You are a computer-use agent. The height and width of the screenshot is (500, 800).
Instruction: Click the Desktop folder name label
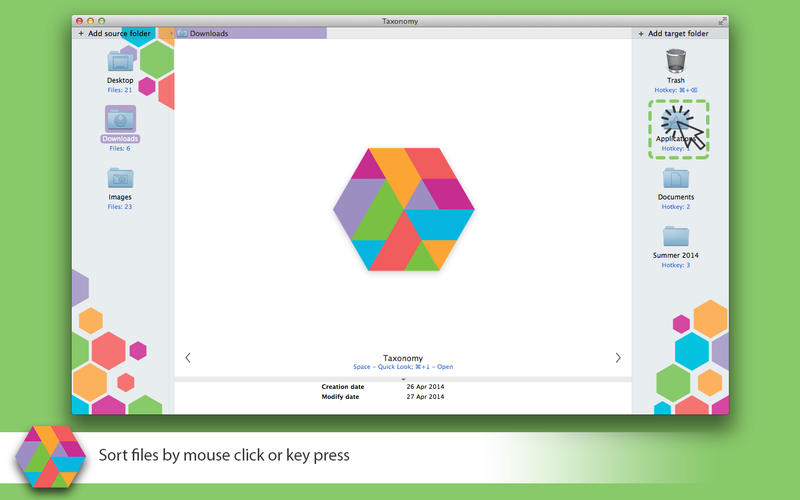click(120, 80)
